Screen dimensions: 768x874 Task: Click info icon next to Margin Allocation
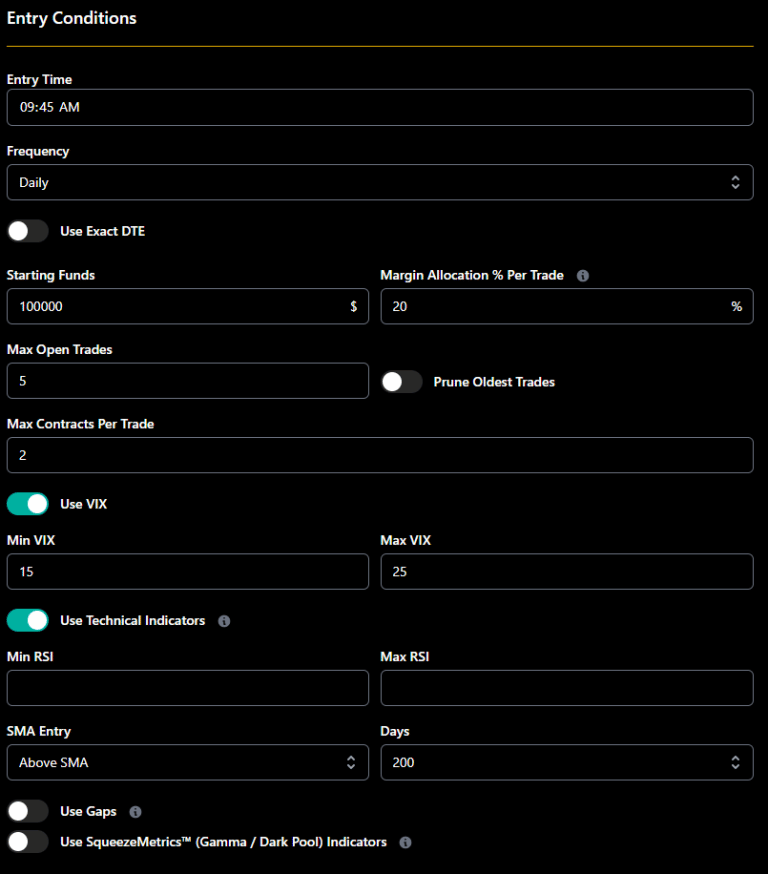[x=583, y=275]
